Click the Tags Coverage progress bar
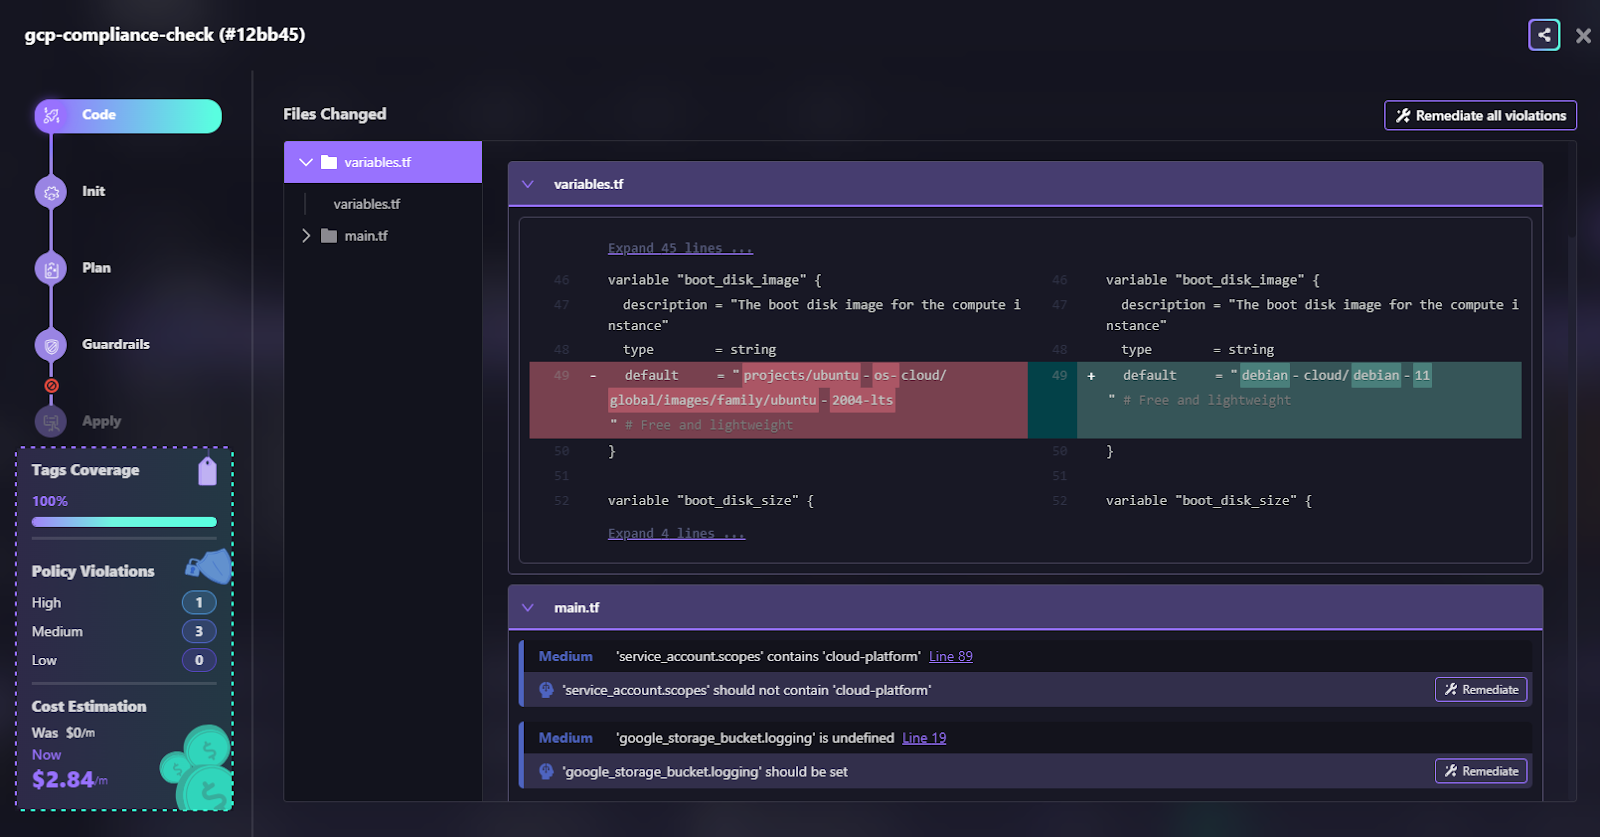The height and width of the screenshot is (837, 1600). pos(124,522)
